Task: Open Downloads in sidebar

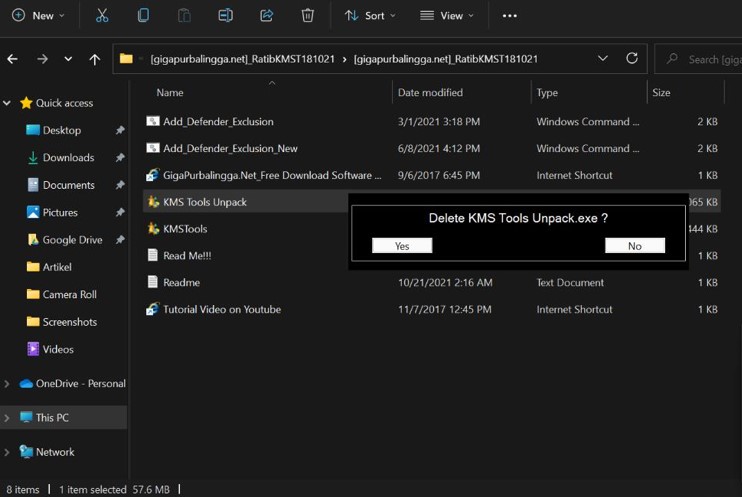Action: click(x=68, y=158)
